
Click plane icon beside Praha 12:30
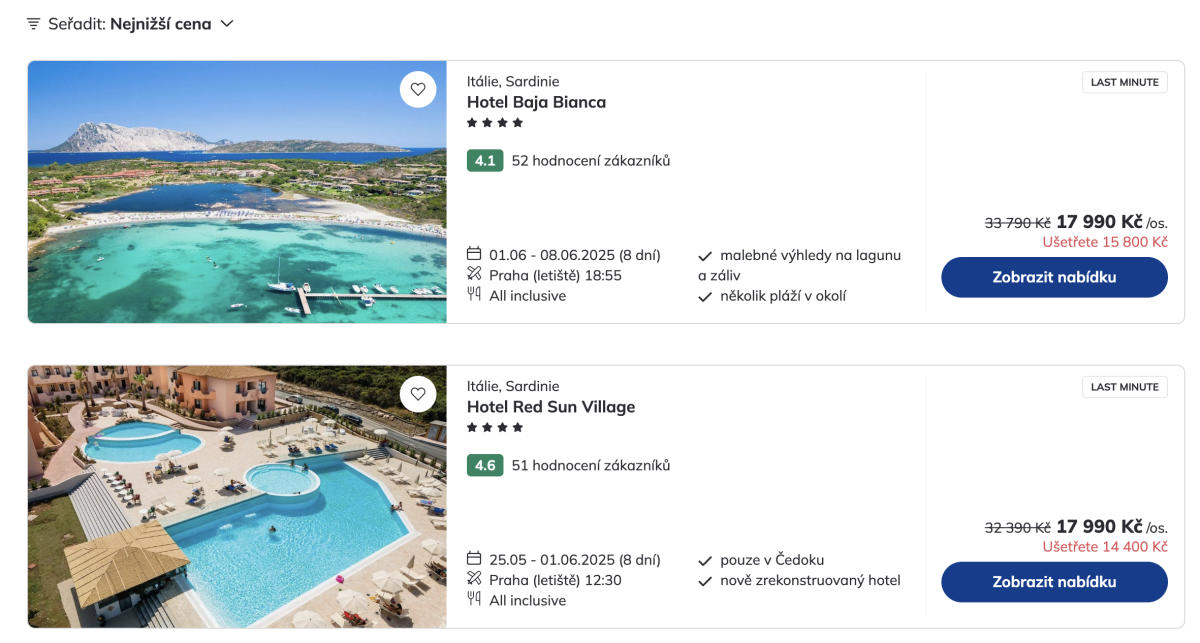[475, 580]
